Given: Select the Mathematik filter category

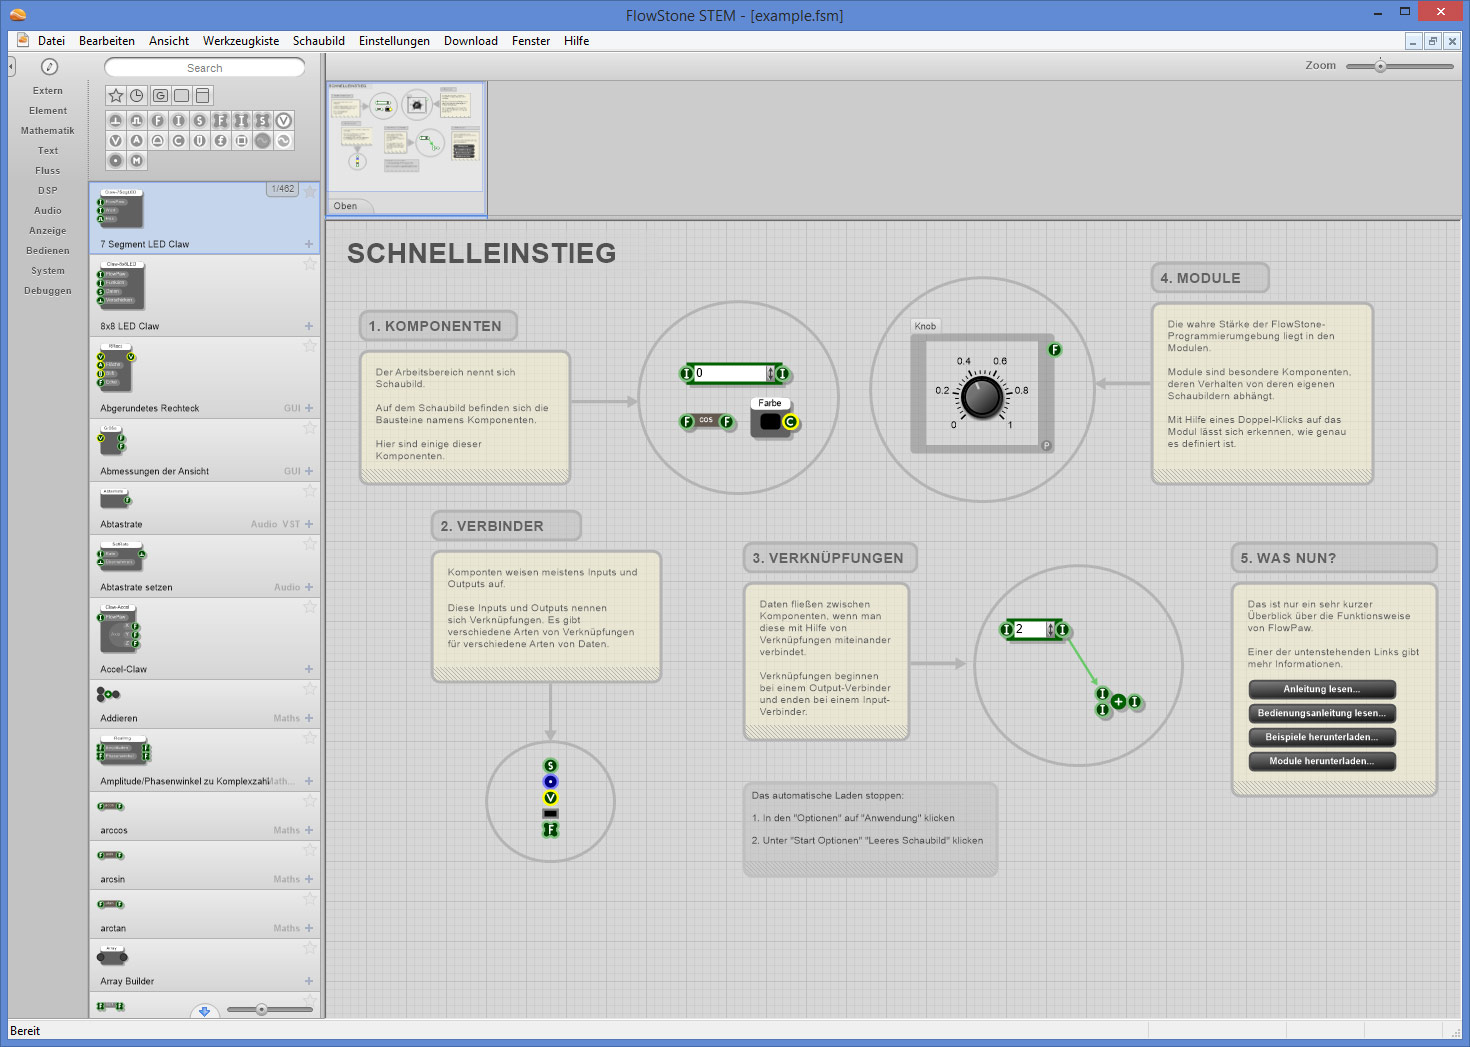Looking at the screenshot, I should (48, 131).
